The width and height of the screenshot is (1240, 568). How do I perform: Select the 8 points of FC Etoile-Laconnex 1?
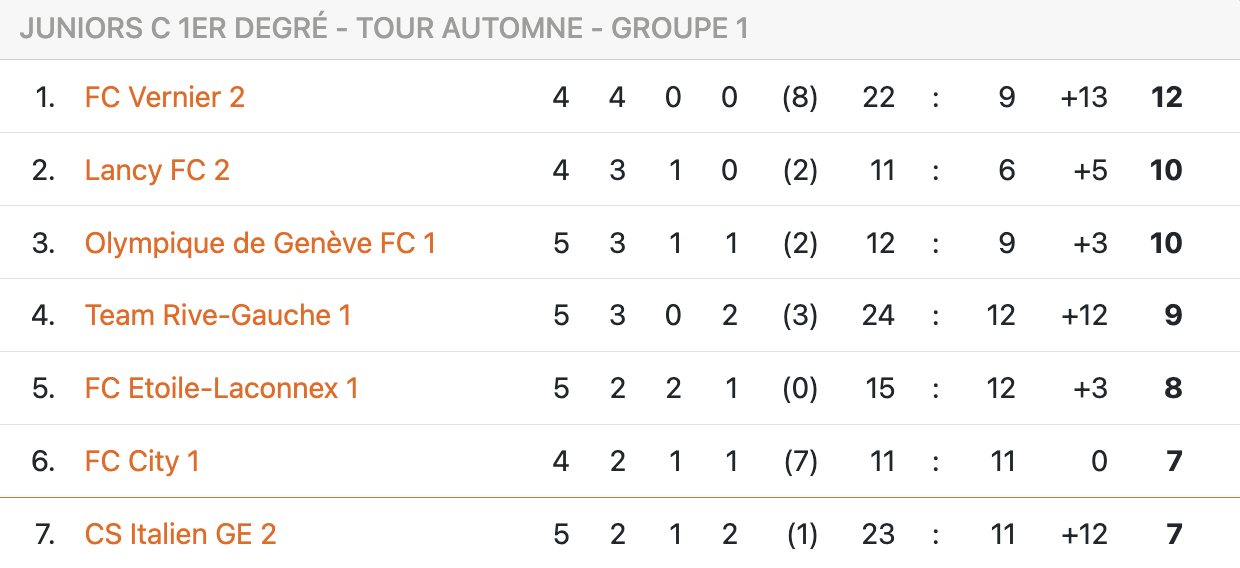(1174, 388)
